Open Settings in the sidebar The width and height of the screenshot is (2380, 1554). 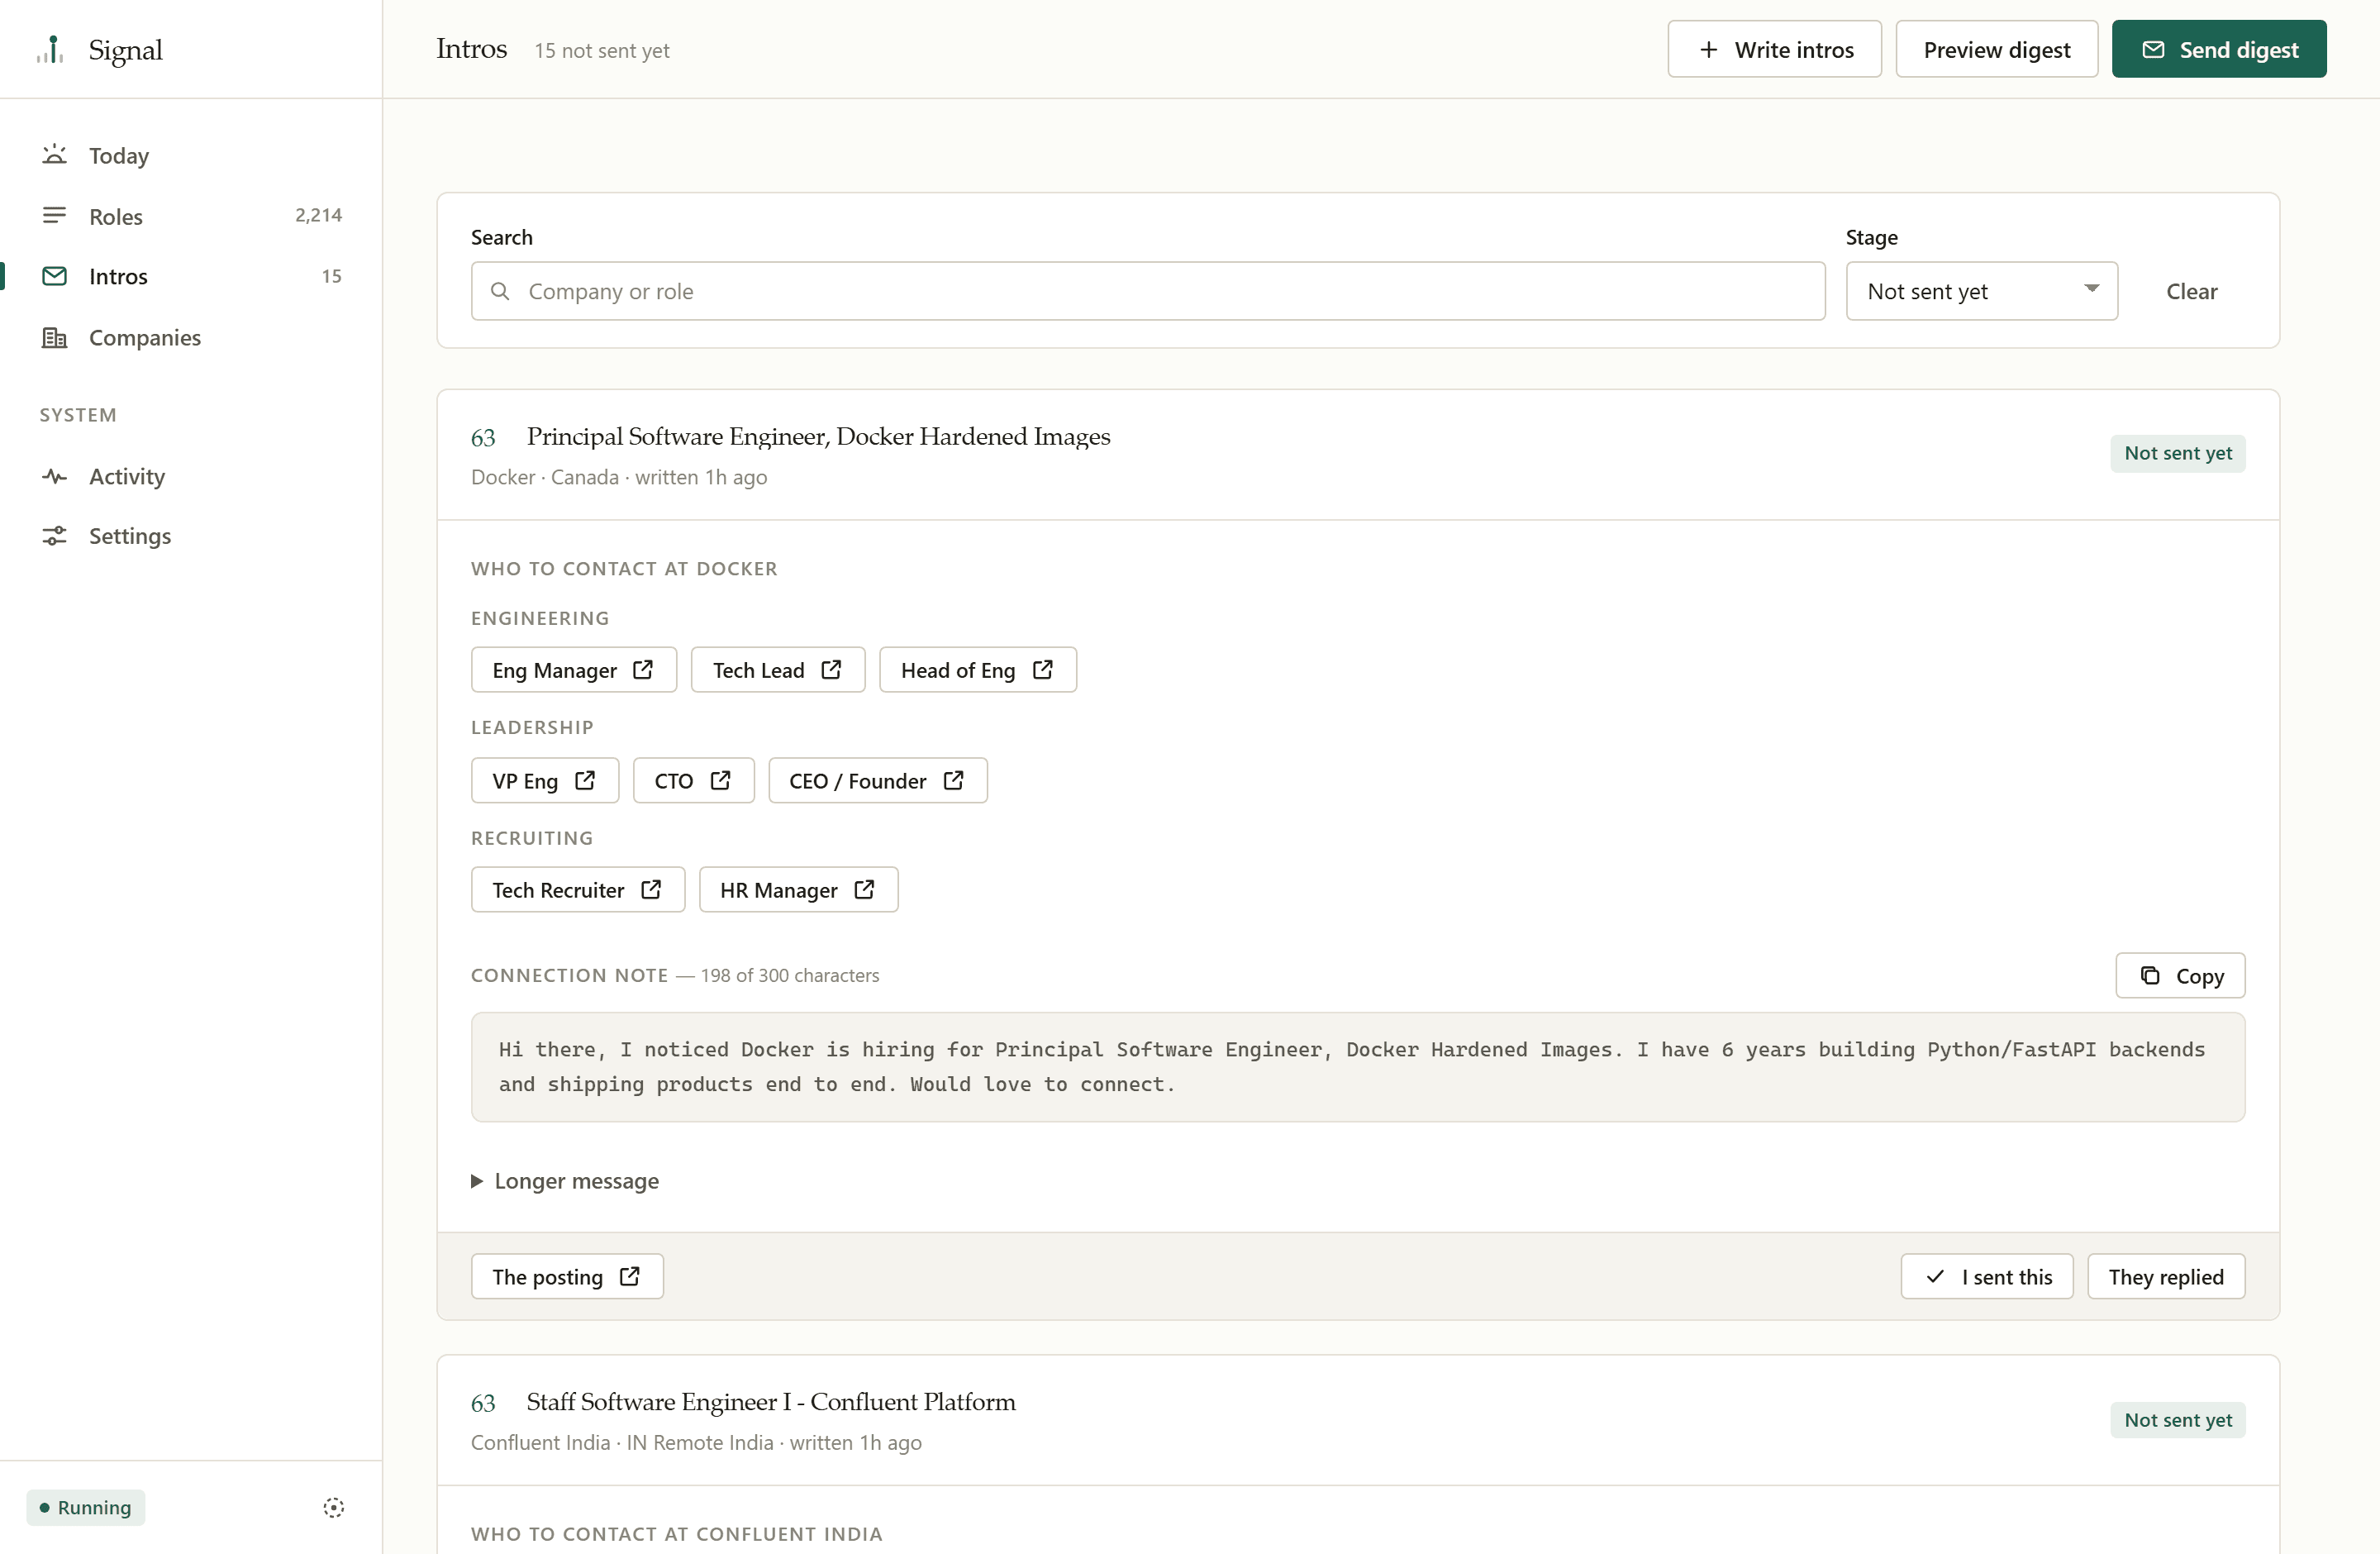pos(191,536)
